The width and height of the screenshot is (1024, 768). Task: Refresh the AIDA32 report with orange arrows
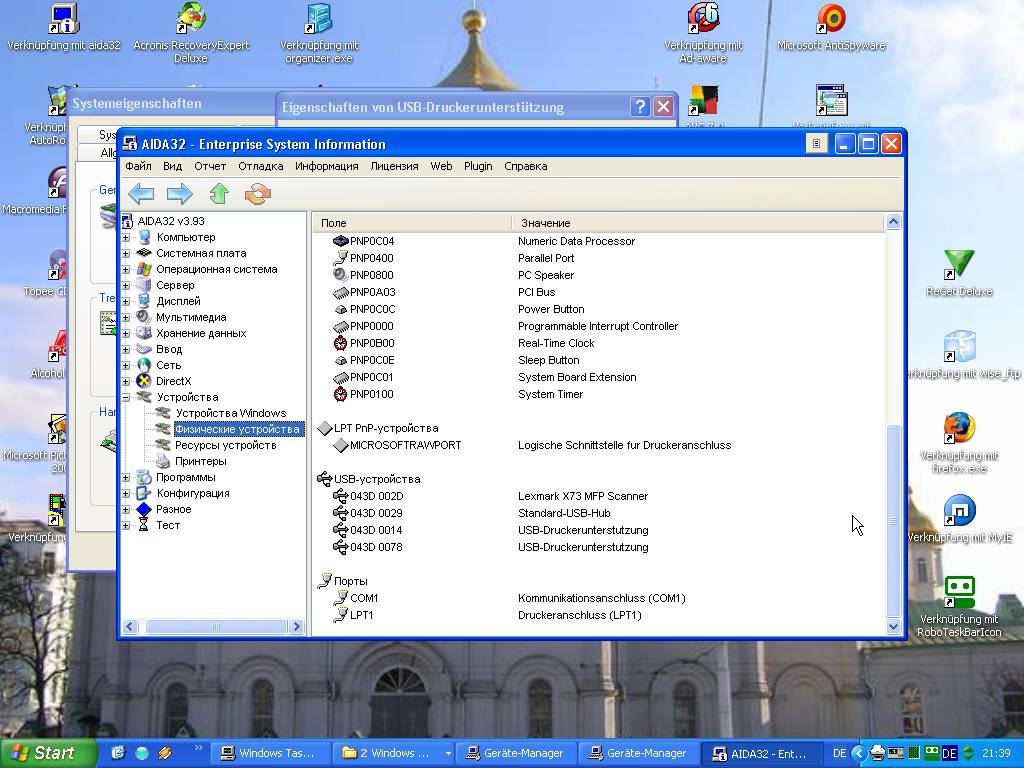pyautogui.click(x=257, y=194)
